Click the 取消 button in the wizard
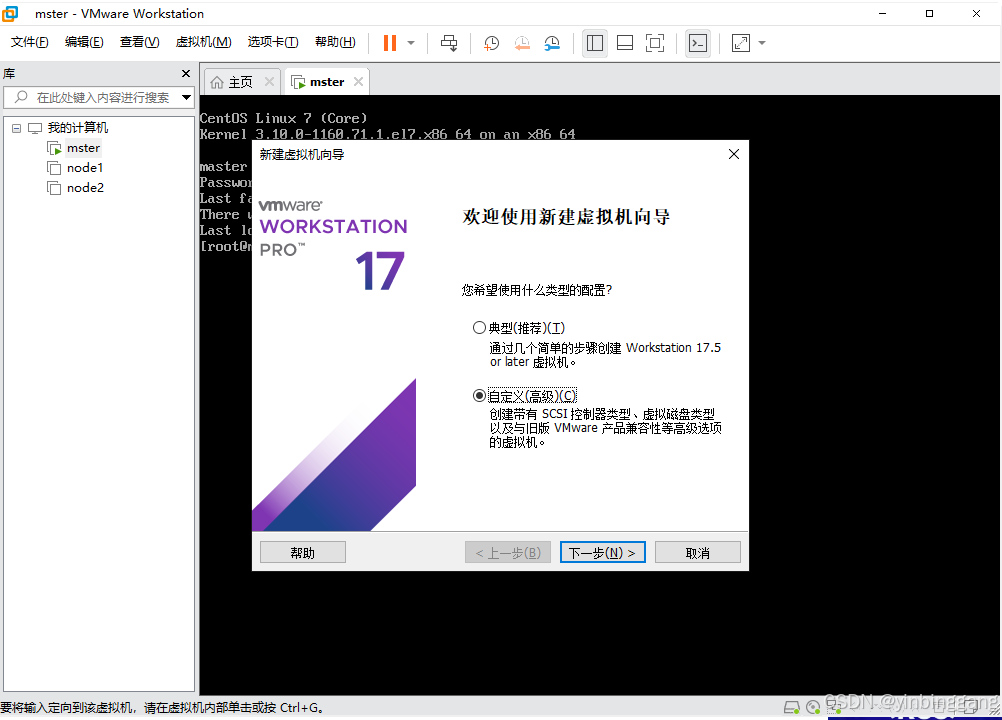Image resolution: width=1002 pixels, height=720 pixels. point(698,553)
